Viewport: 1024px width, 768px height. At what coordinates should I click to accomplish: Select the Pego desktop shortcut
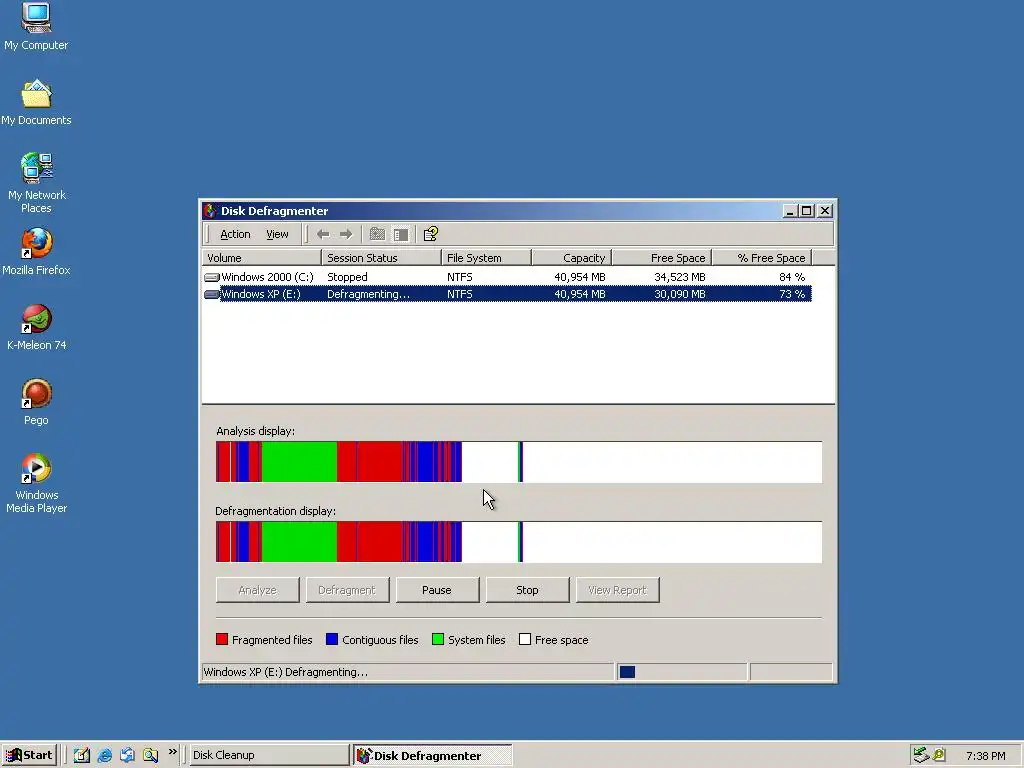[x=36, y=402]
